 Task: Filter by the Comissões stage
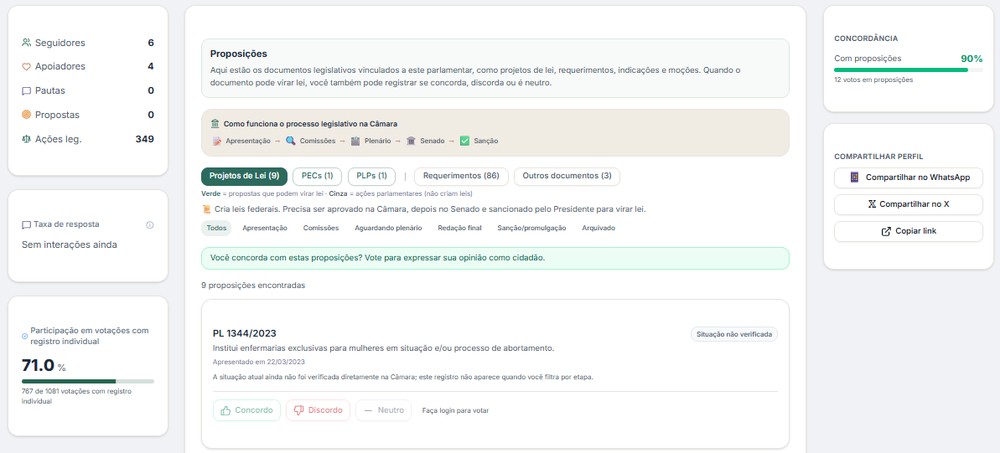[x=321, y=228]
